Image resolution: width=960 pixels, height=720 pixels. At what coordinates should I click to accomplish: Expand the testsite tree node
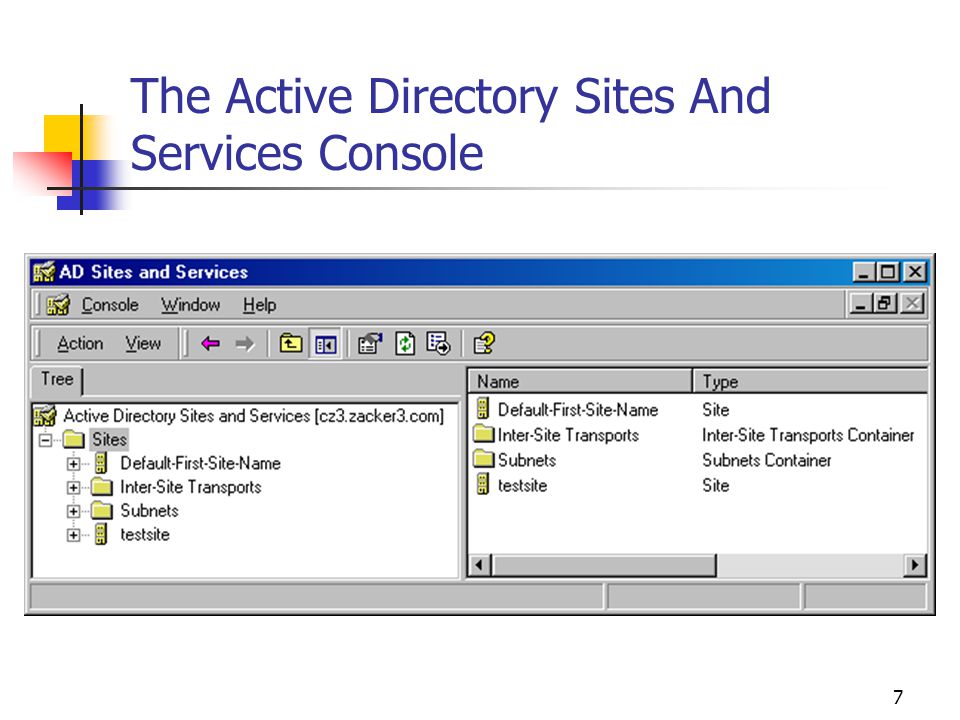[x=73, y=535]
